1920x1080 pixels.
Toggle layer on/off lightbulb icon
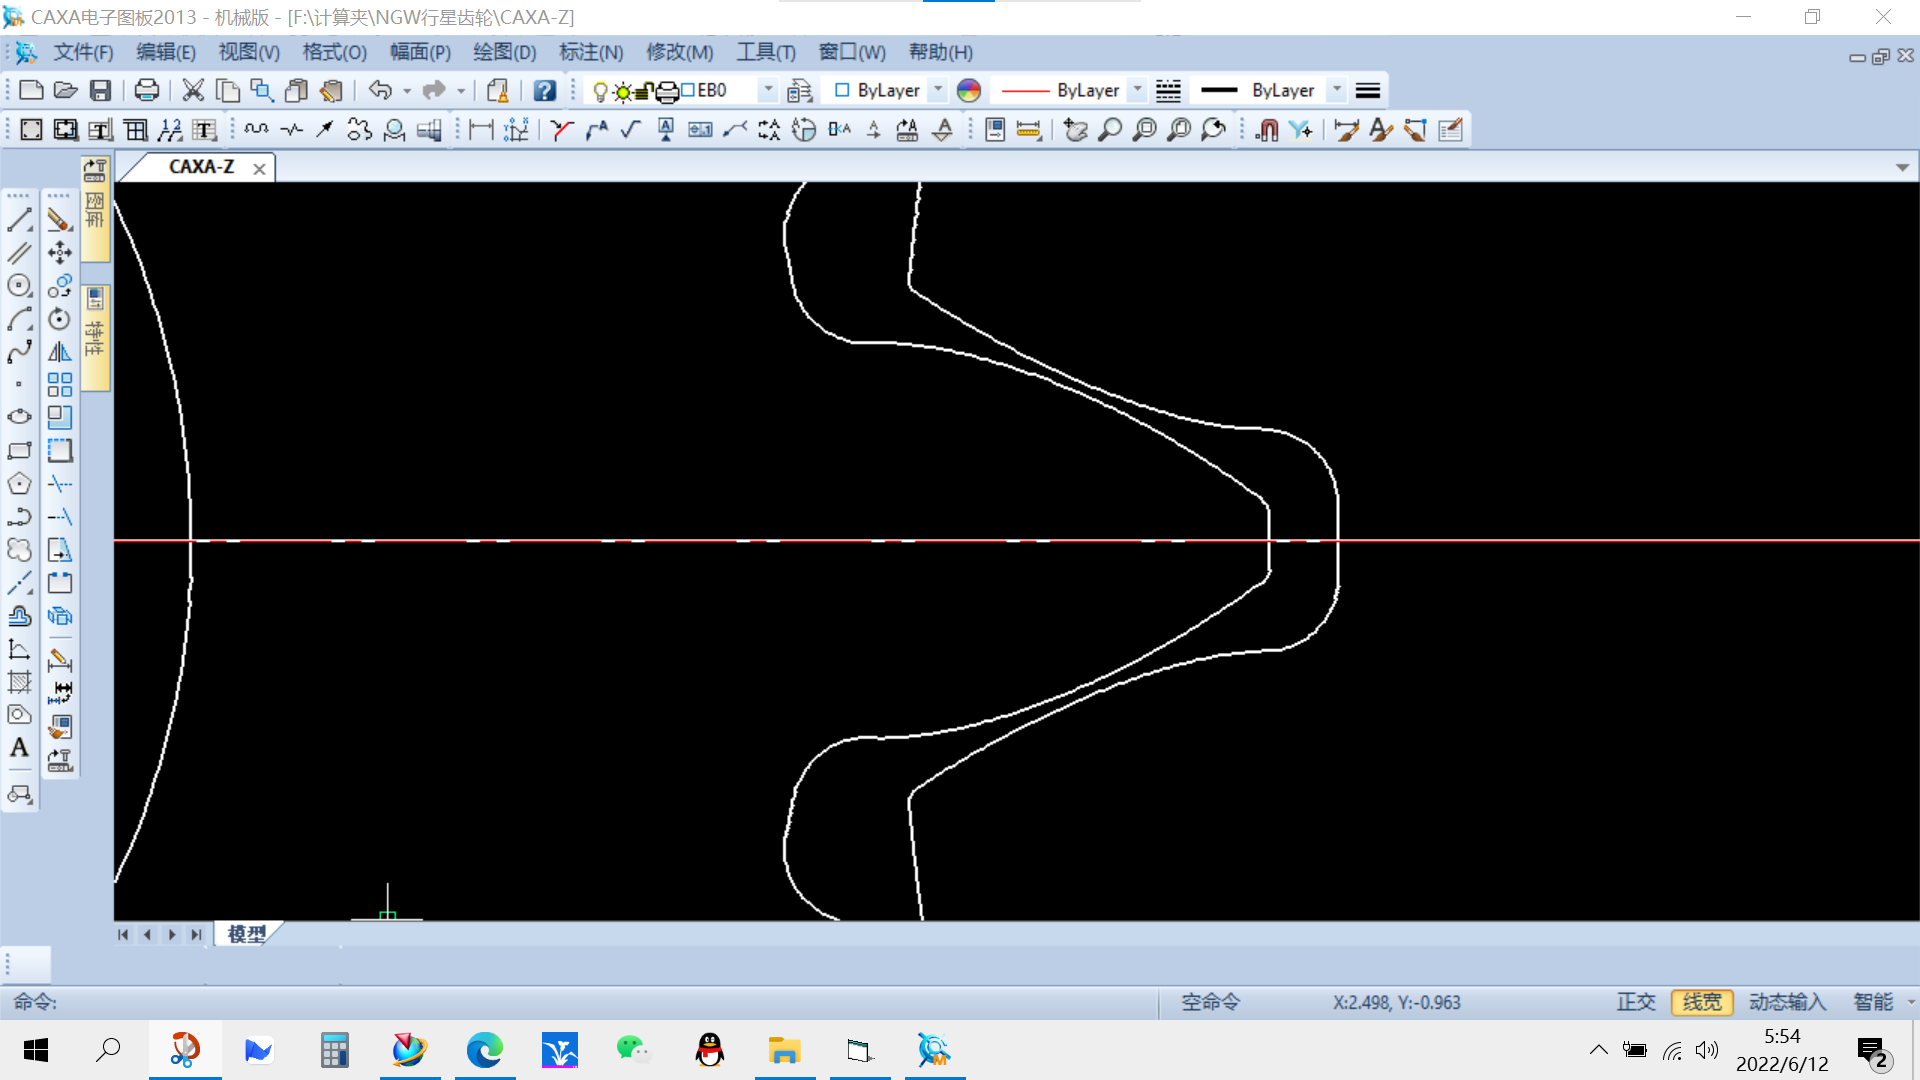(x=600, y=92)
